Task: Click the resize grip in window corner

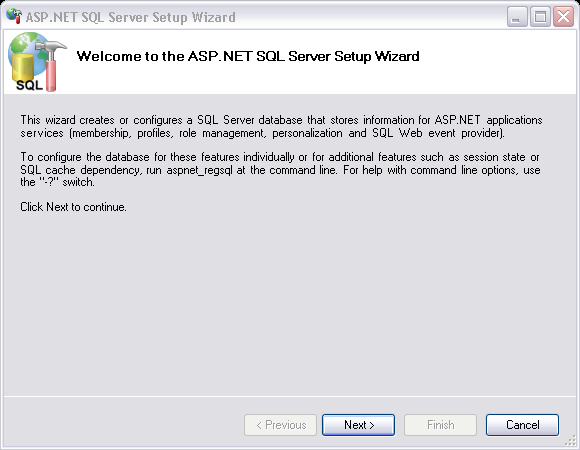Action: [571, 441]
